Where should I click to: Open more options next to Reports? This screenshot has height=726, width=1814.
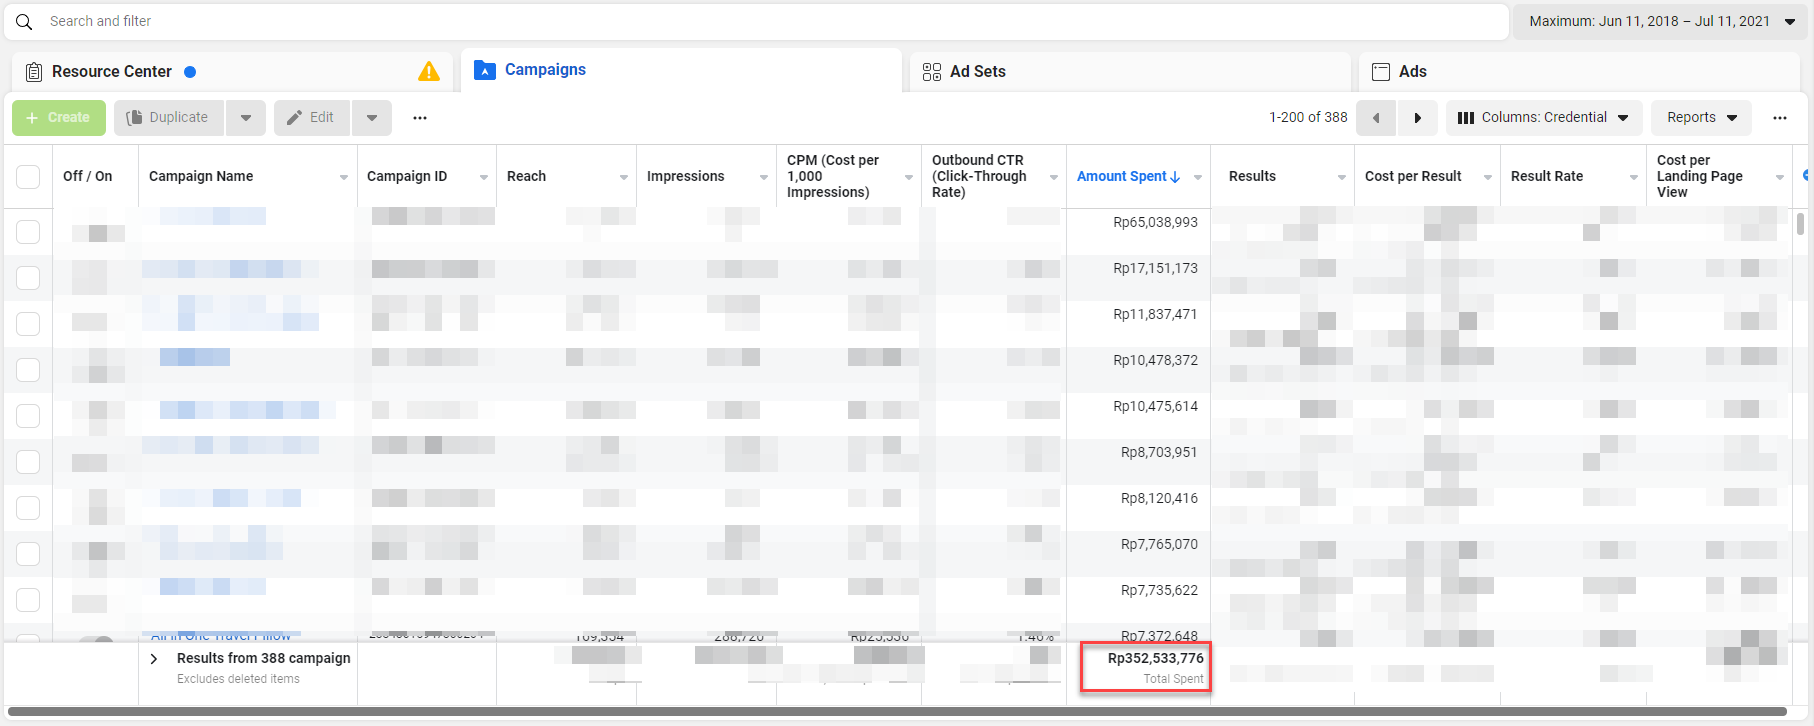1779,118
